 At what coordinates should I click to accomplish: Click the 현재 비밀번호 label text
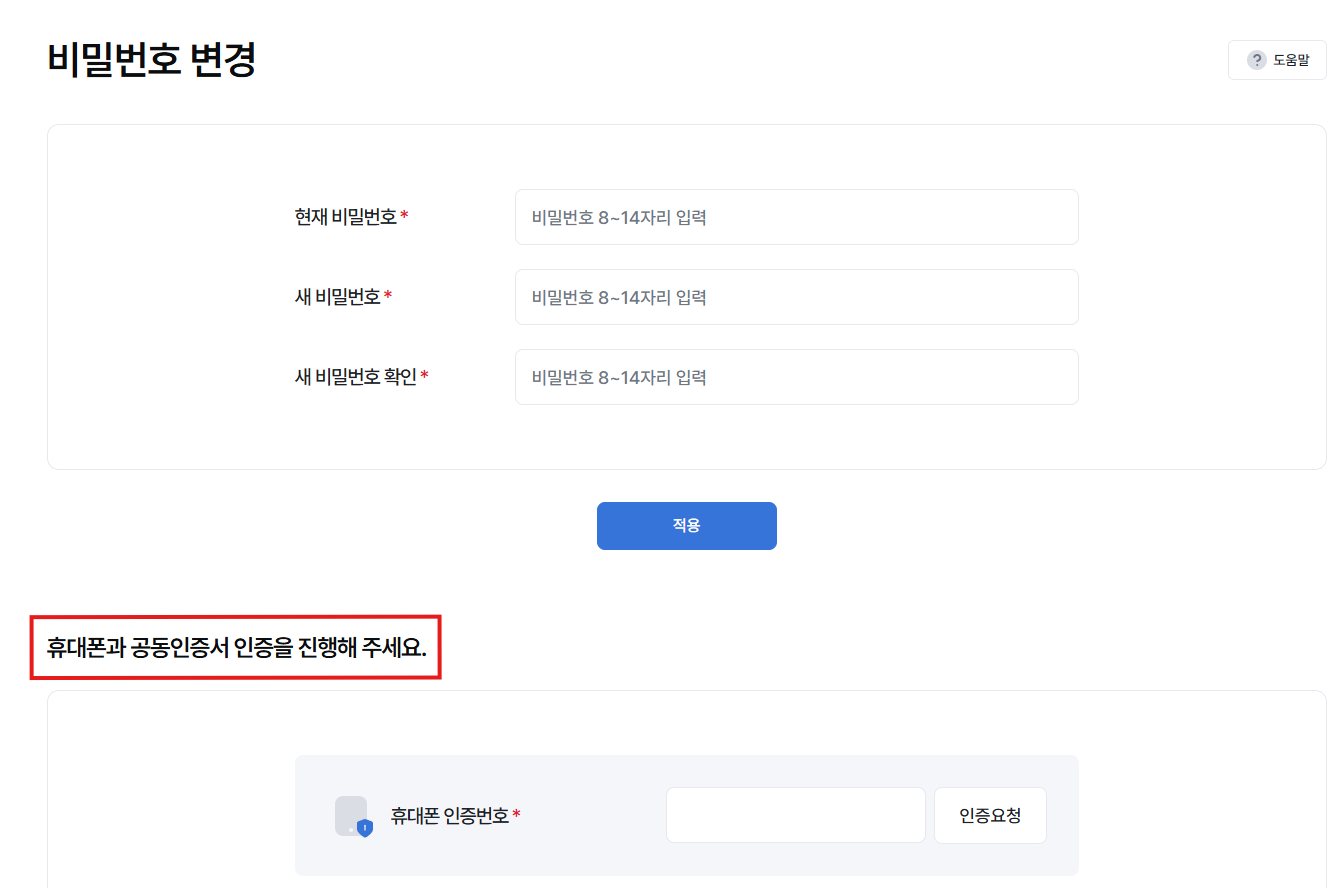pos(346,217)
